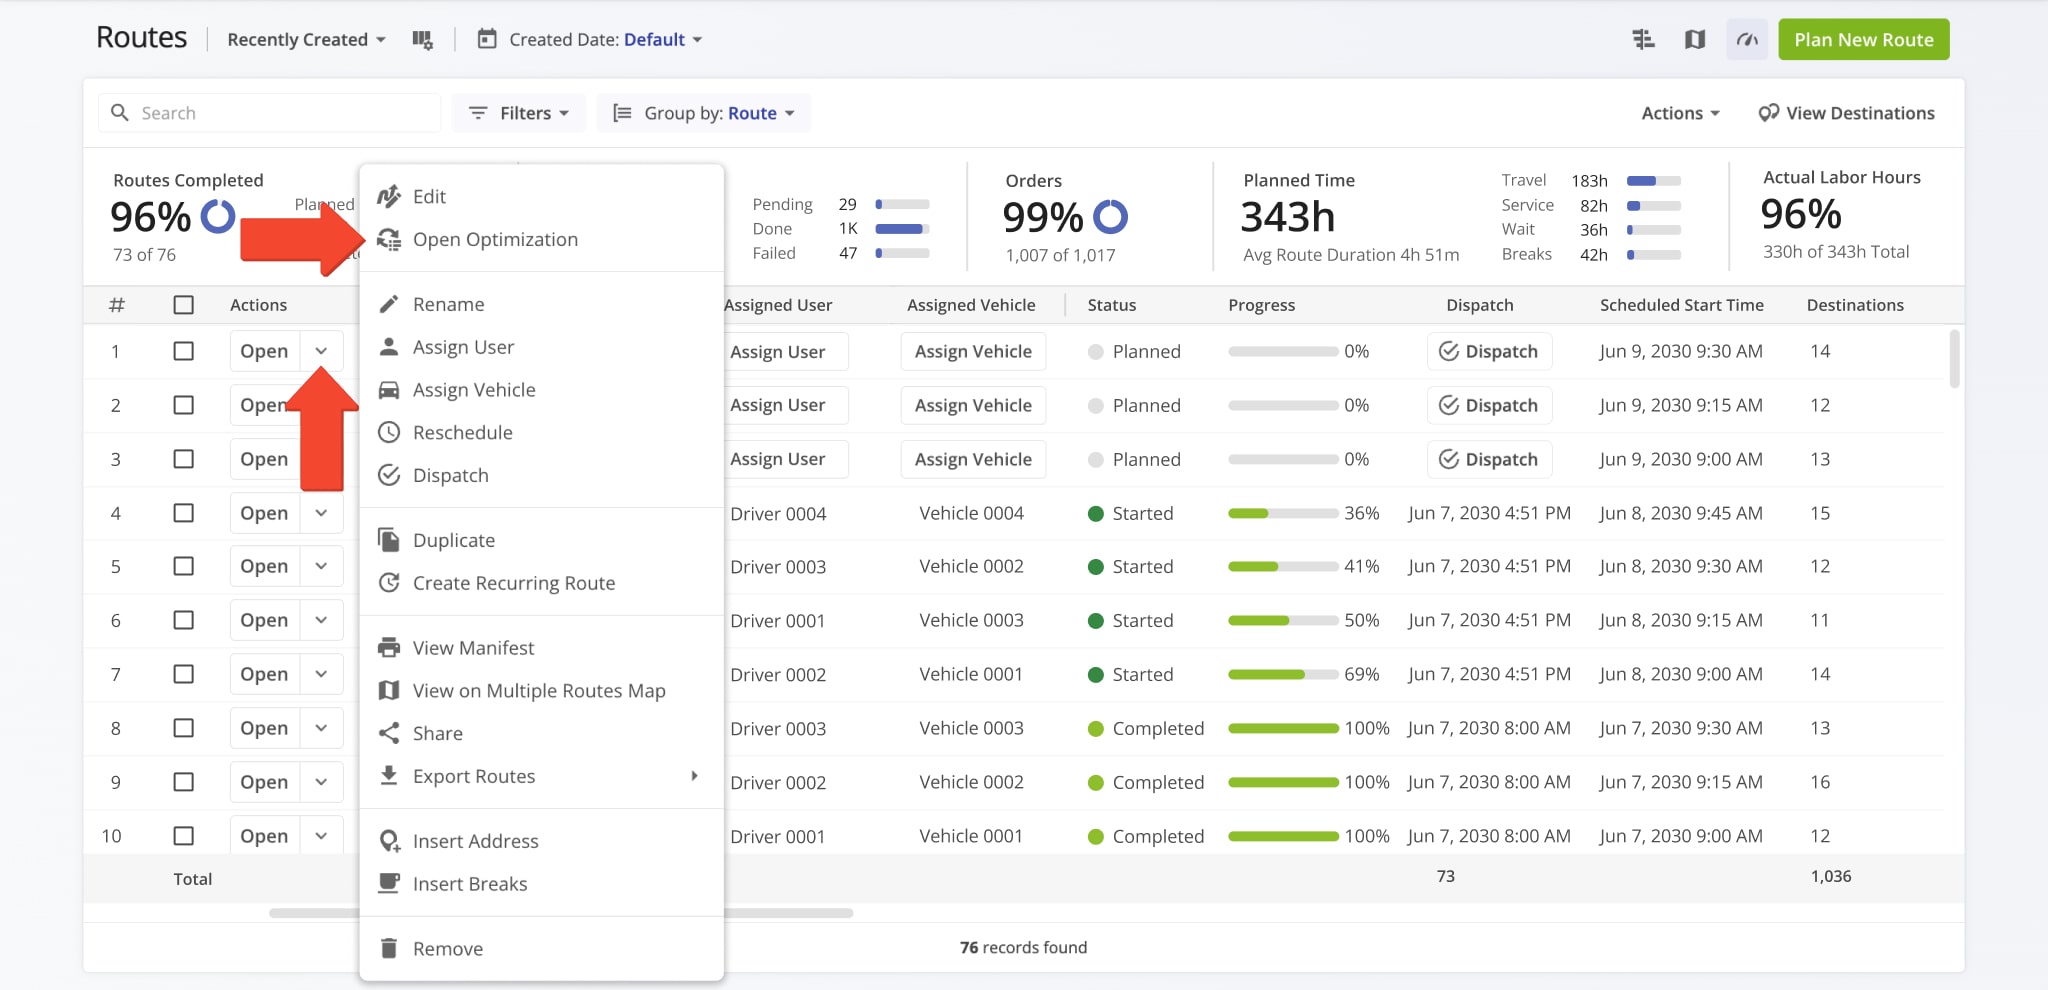
Task: Choose Create Recurring Route from the menu
Action: [x=514, y=582]
